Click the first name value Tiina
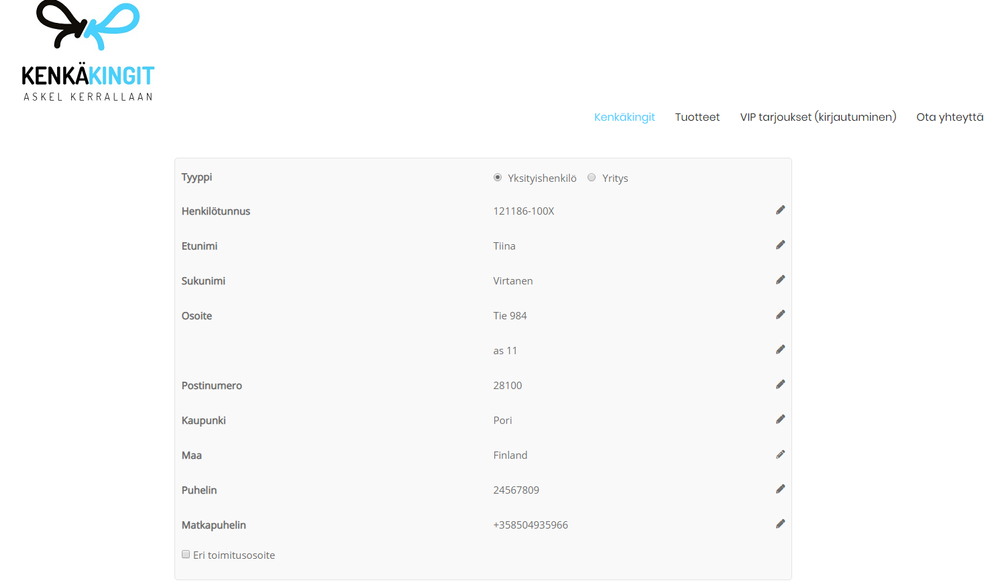The image size is (998, 587). [504, 246]
